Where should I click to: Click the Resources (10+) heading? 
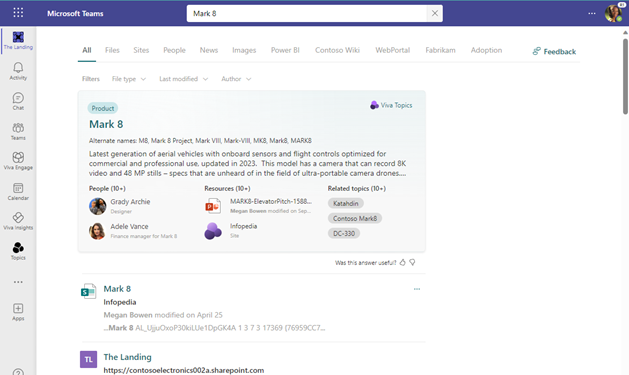(x=227, y=189)
